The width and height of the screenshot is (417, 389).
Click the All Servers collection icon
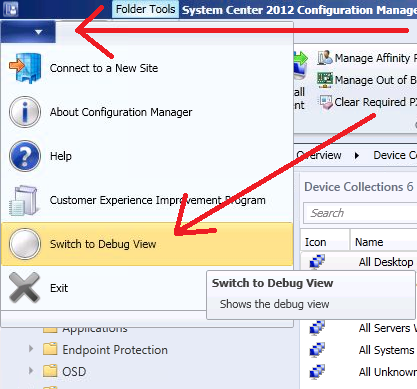tap(317, 328)
